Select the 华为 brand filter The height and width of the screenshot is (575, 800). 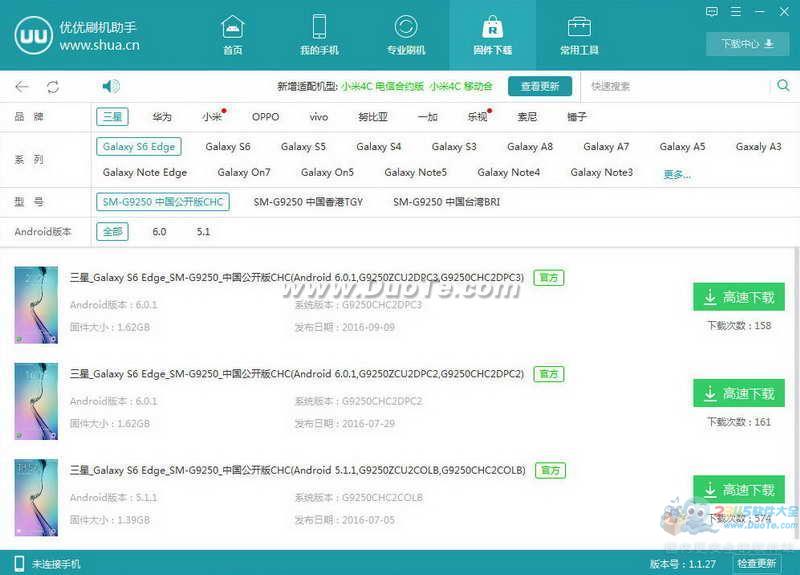click(162, 117)
